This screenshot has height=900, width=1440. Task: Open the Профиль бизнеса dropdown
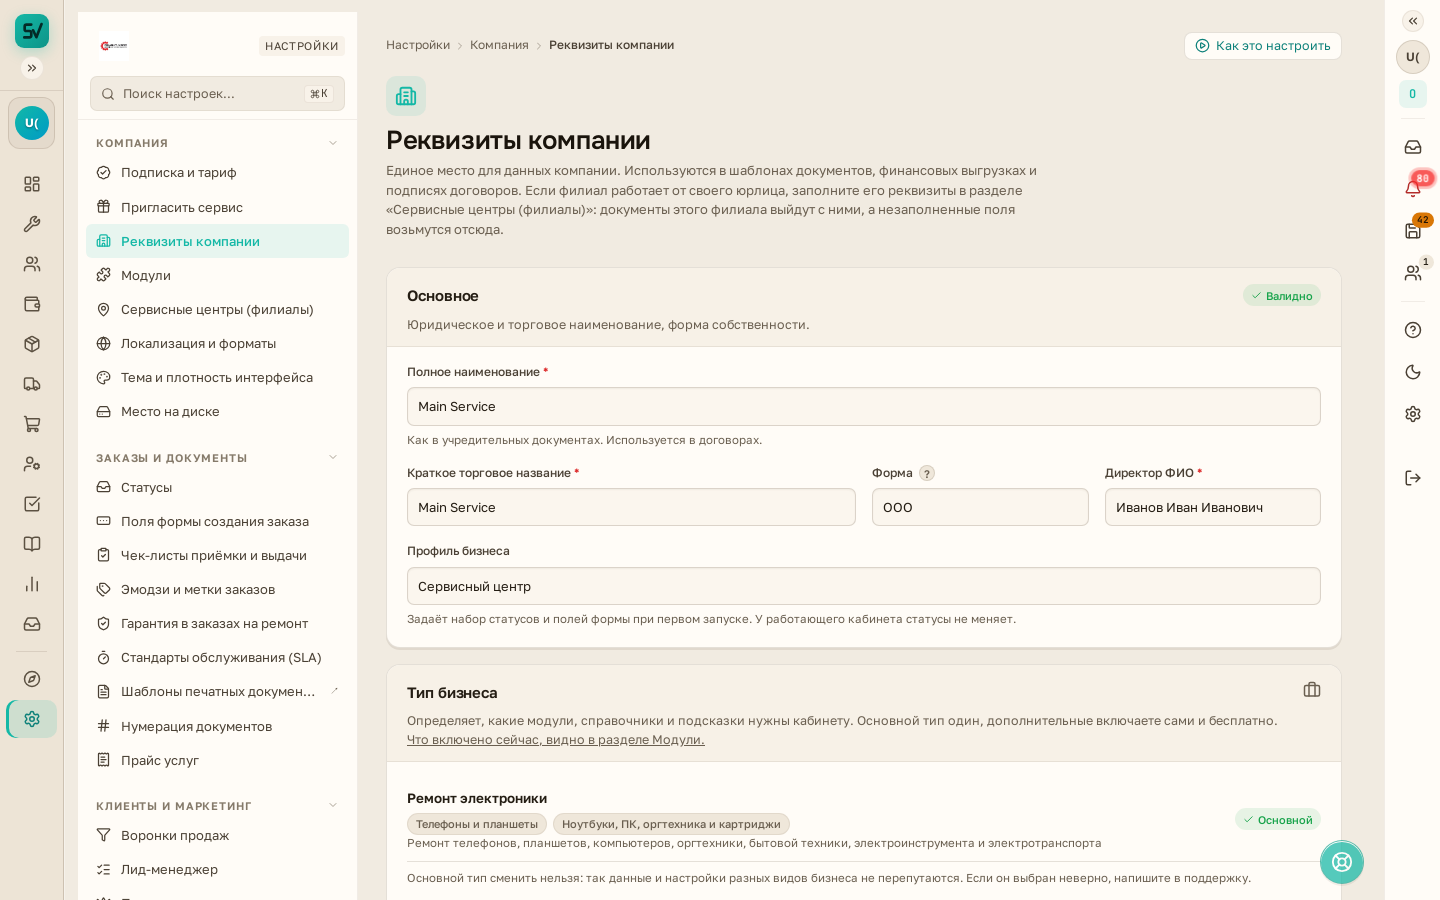[x=864, y=586]
